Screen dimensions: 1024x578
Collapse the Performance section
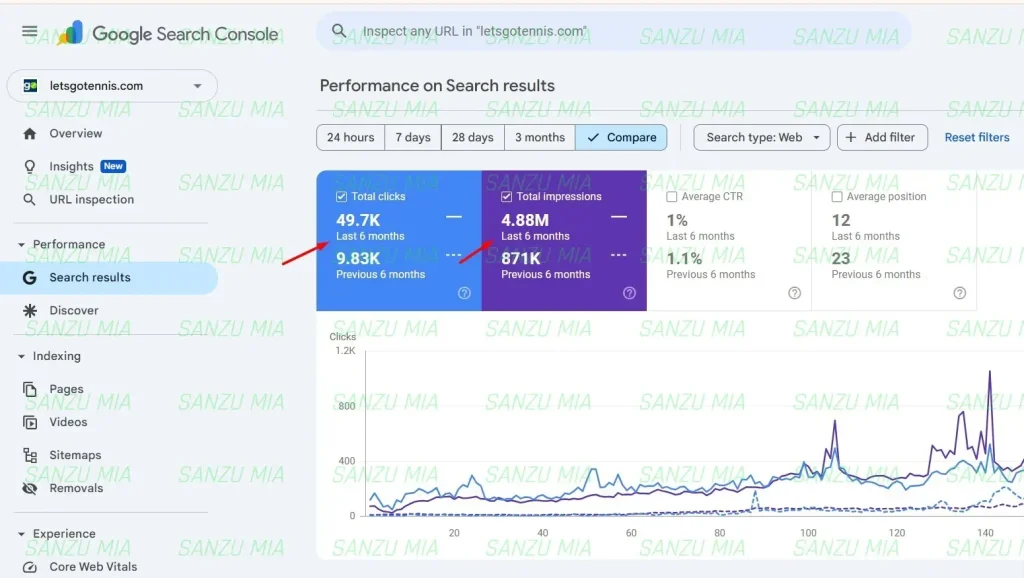tap(20, 244)
